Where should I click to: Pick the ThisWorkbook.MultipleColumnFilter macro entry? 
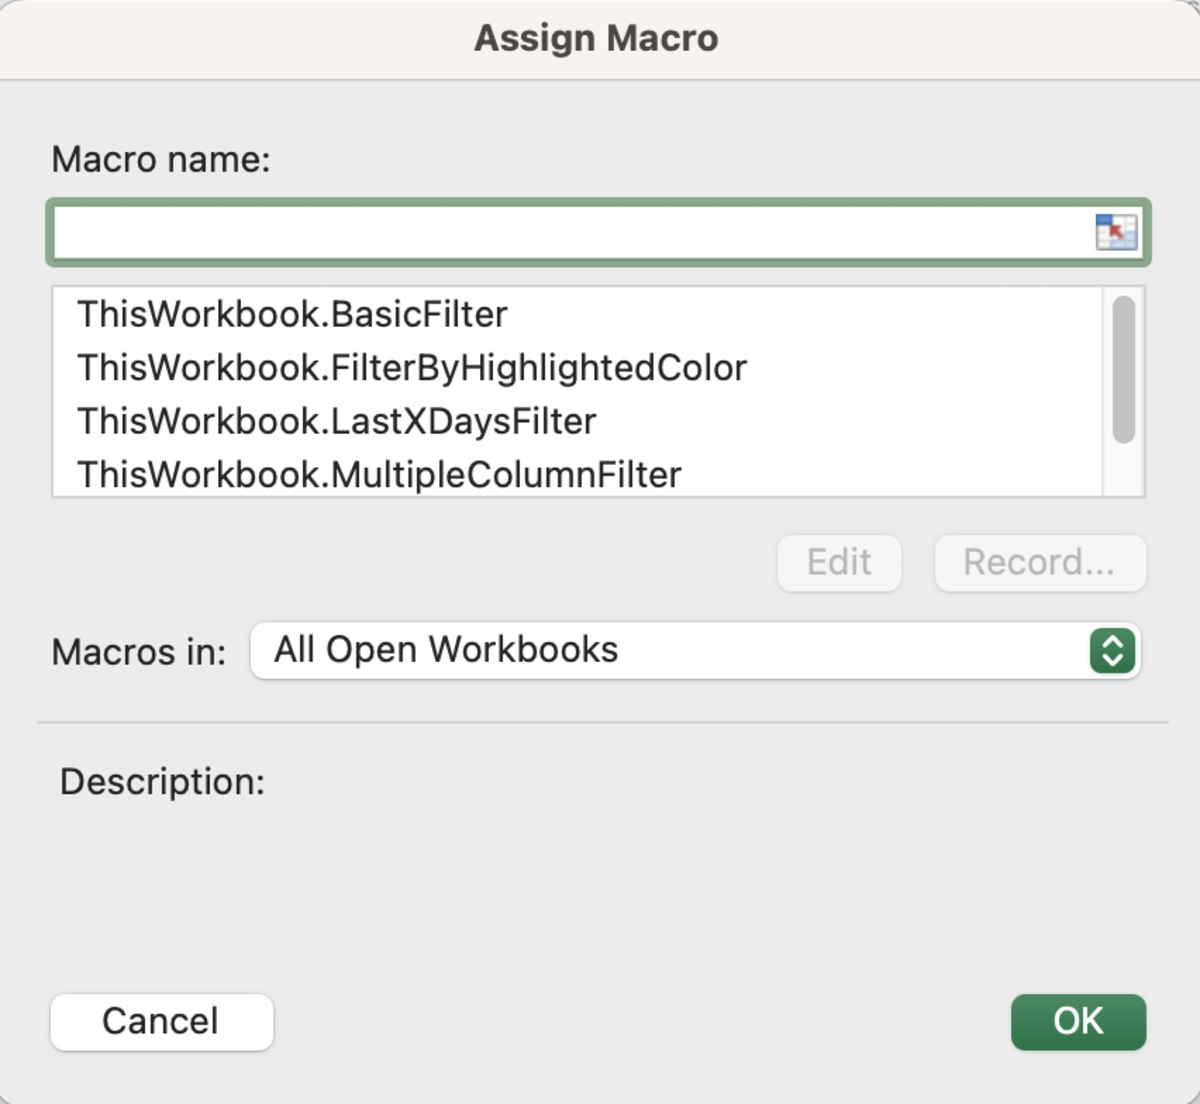pyautogui.click(x=379, y=475)
